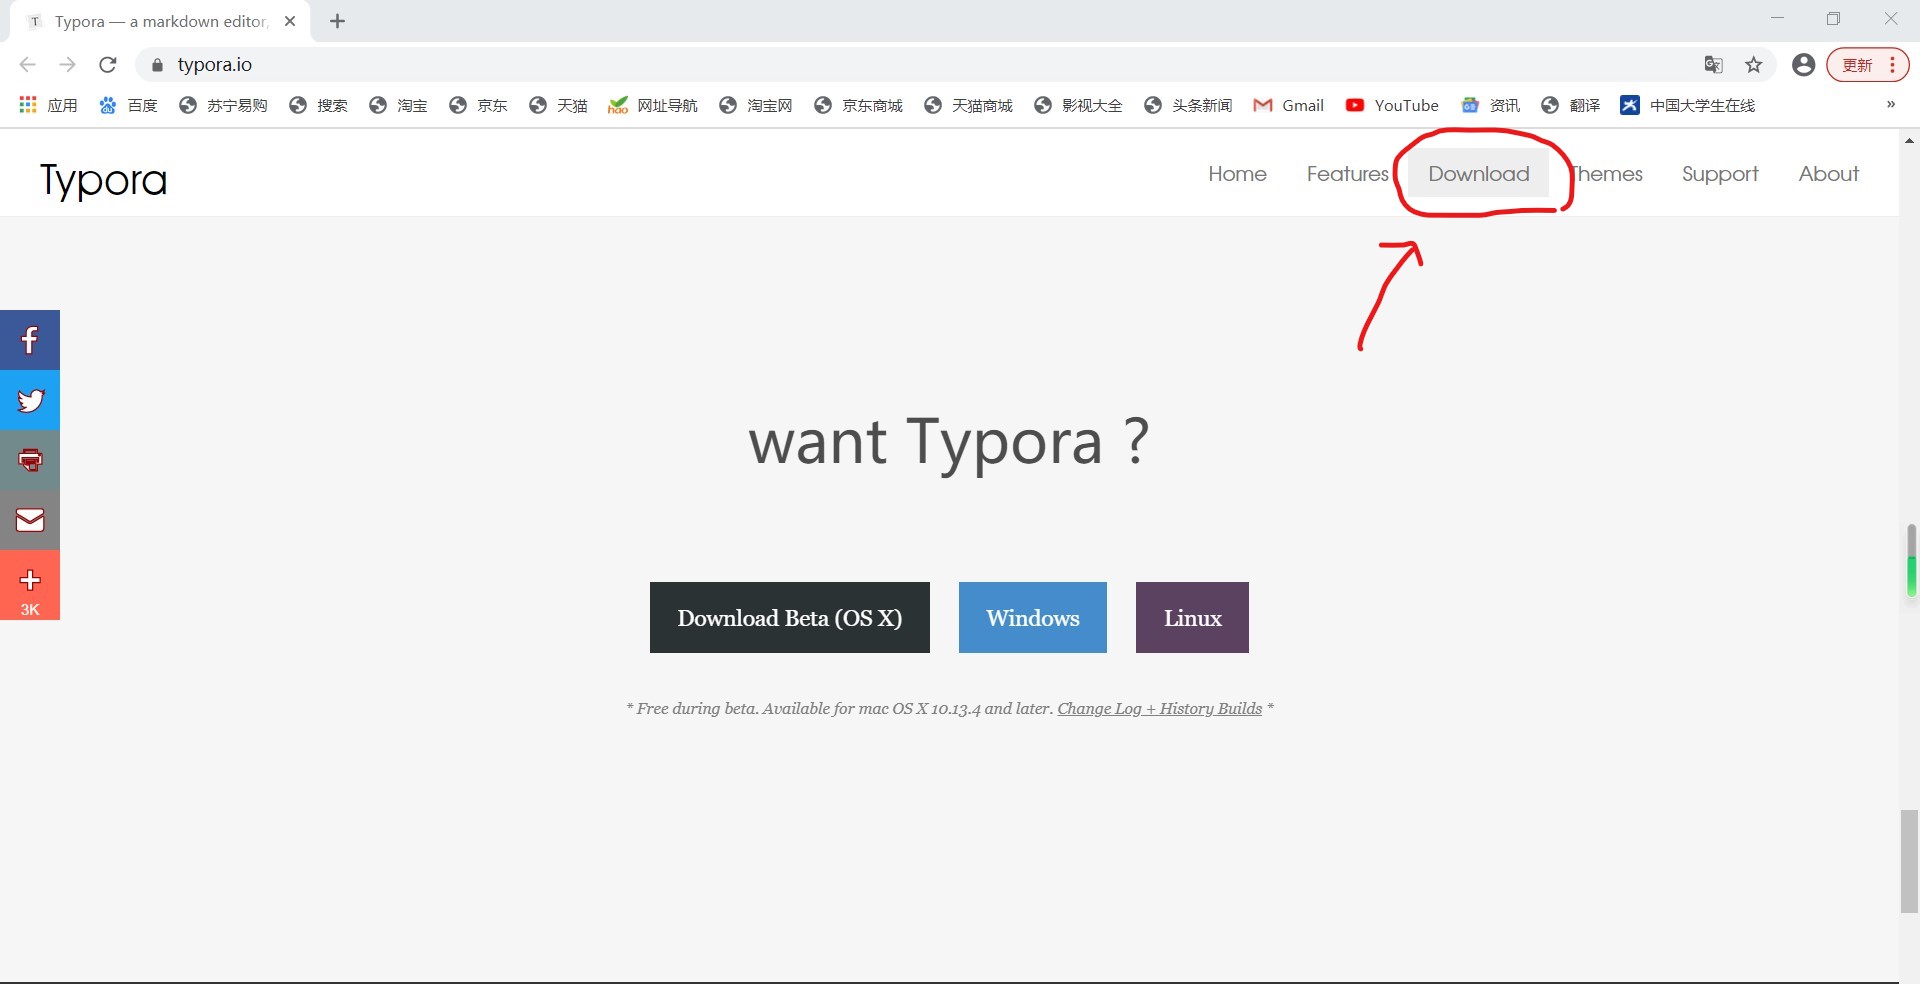This screenshot has height=984, width=1920.
Task: Open the 百度 bookmark
Action: [128, 105]
